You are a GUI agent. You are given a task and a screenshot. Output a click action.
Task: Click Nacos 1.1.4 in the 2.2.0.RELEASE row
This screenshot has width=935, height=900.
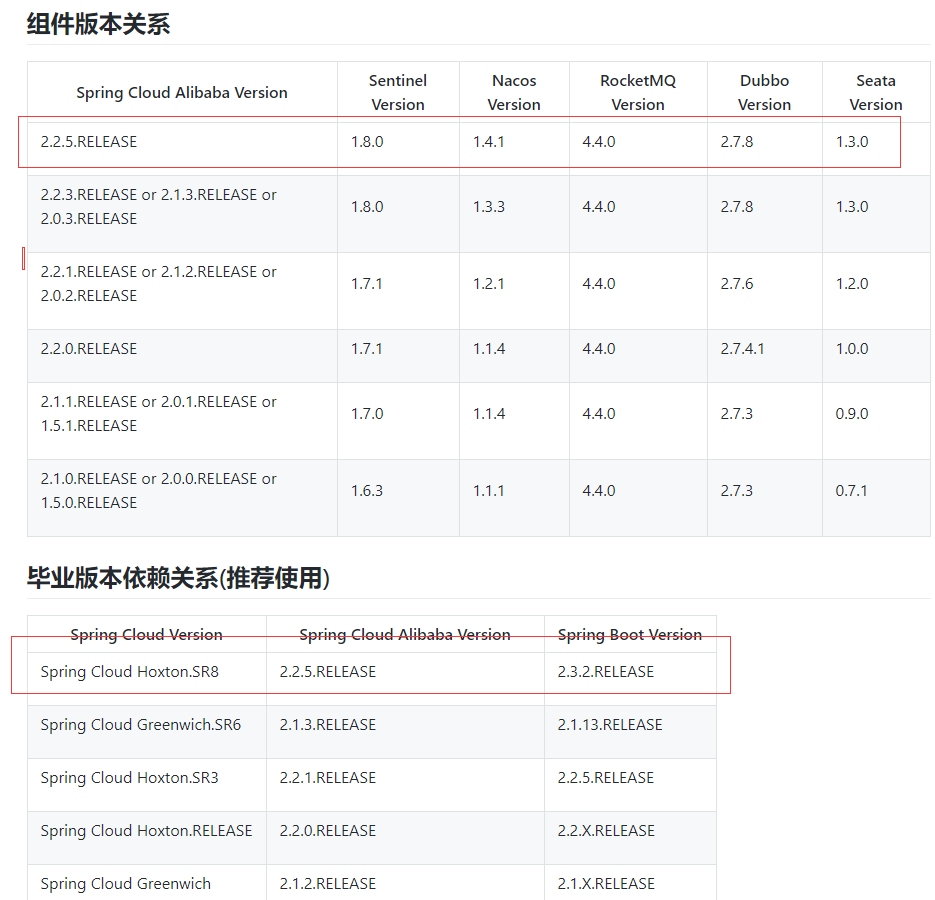pyautogui.click(x=489, y=349)
